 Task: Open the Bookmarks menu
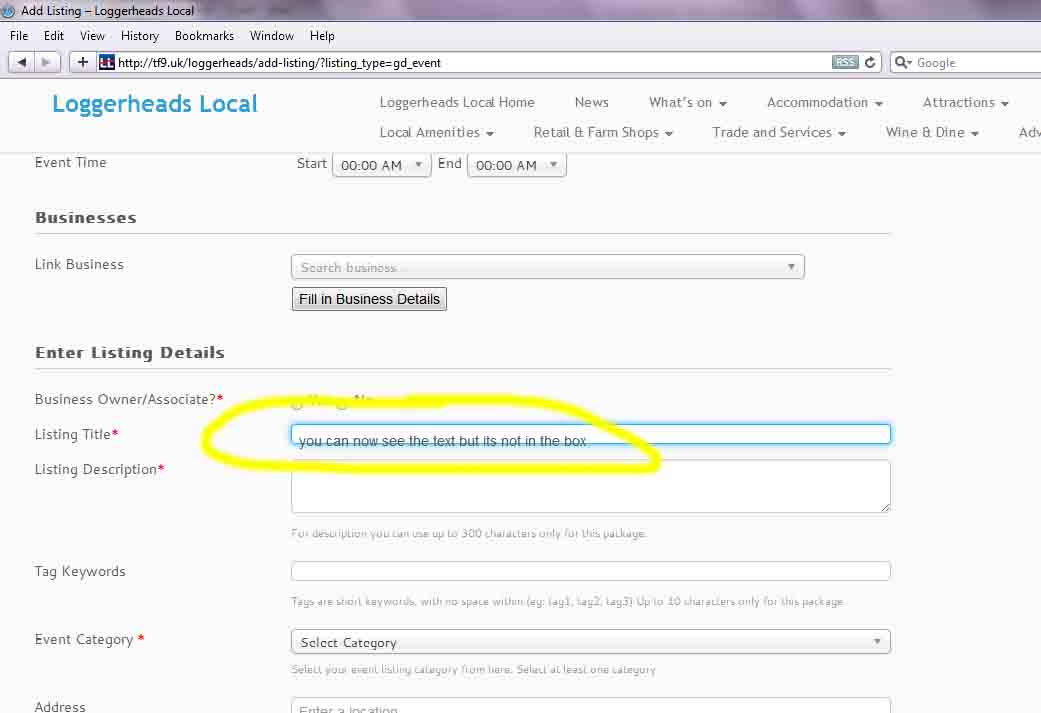pyautogui.click(x=204, y=35)
